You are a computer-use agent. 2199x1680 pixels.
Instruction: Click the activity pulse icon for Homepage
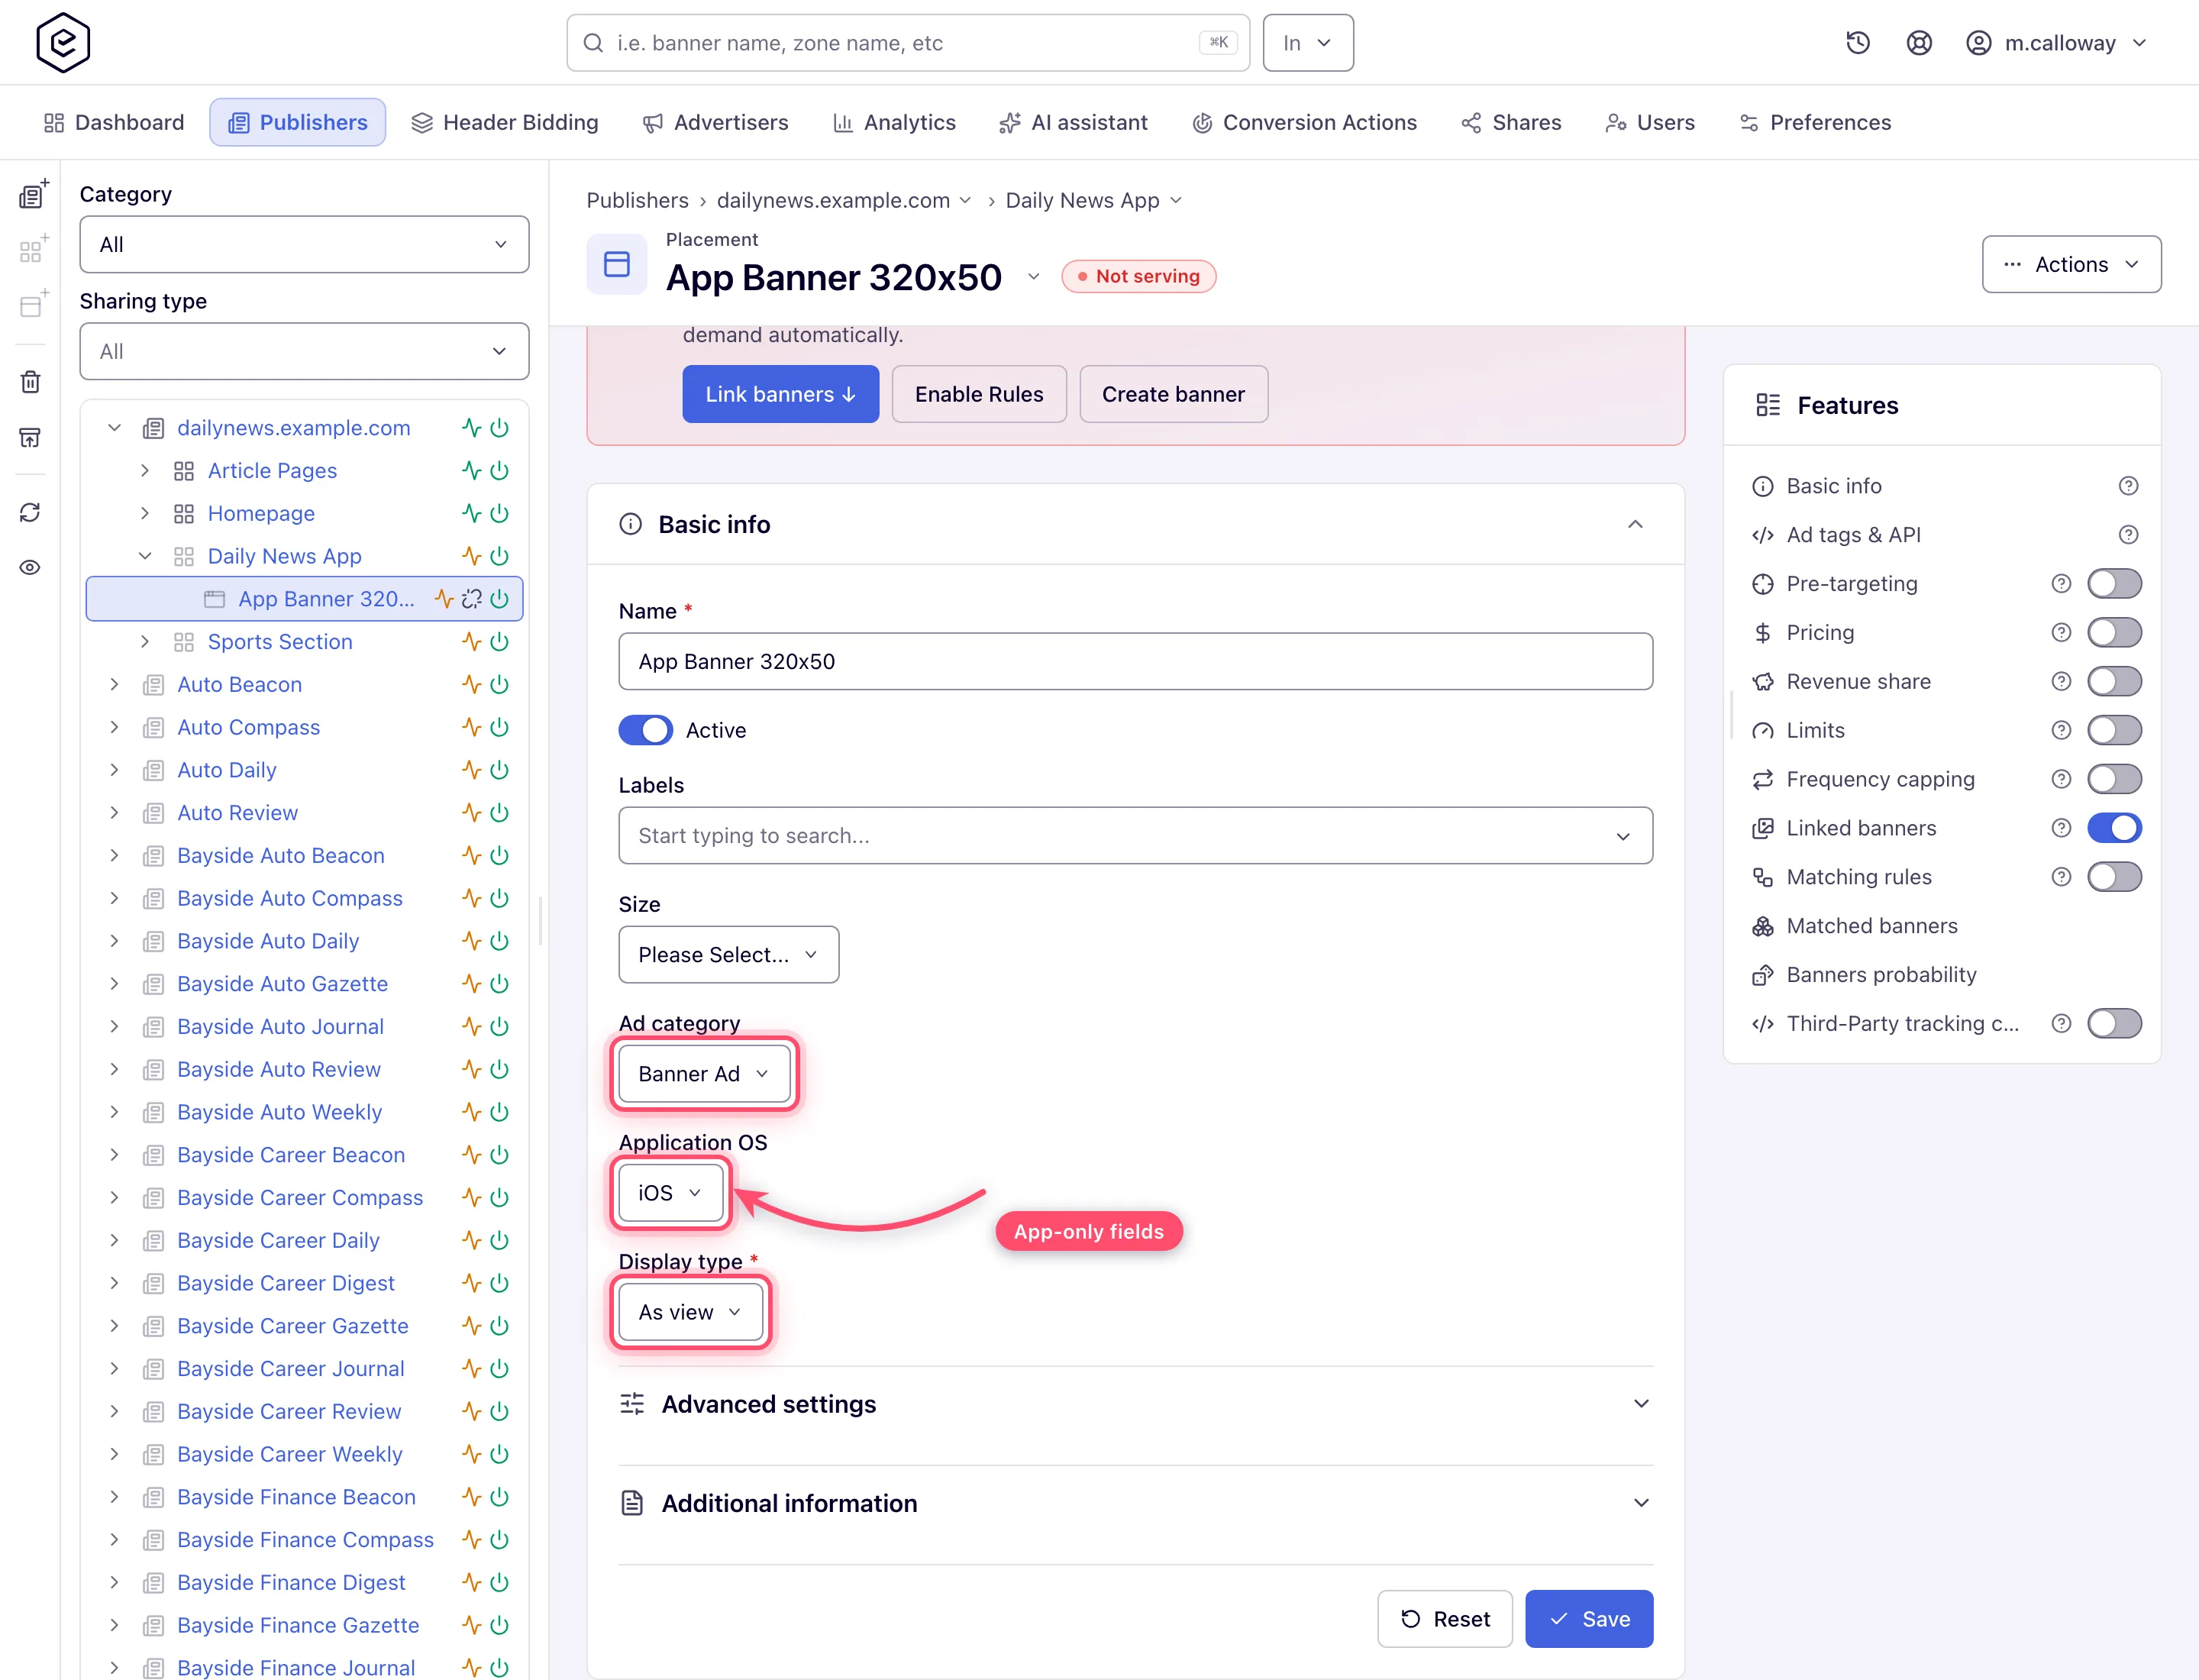471,513
